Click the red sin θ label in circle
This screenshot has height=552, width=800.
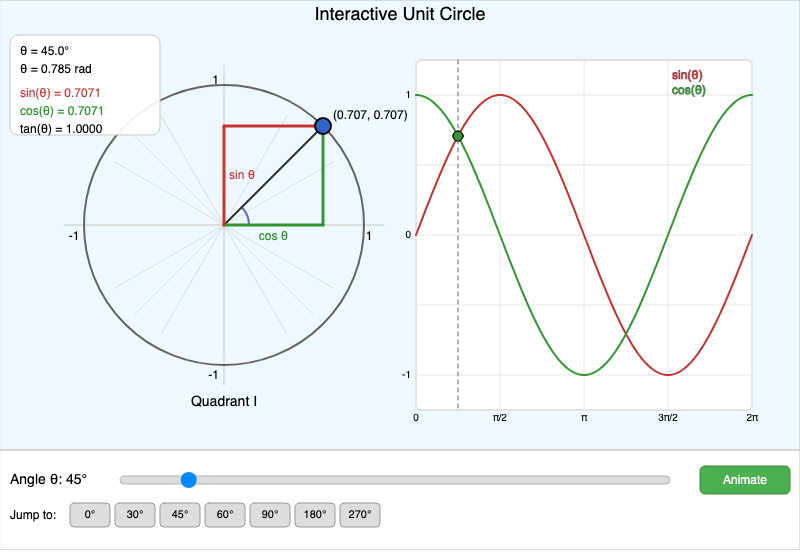point(241,174)
